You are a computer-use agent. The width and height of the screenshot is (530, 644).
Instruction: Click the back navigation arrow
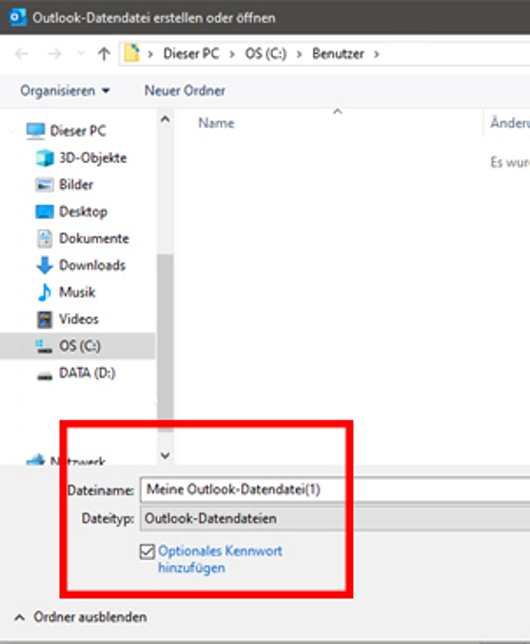coord(21,54)
